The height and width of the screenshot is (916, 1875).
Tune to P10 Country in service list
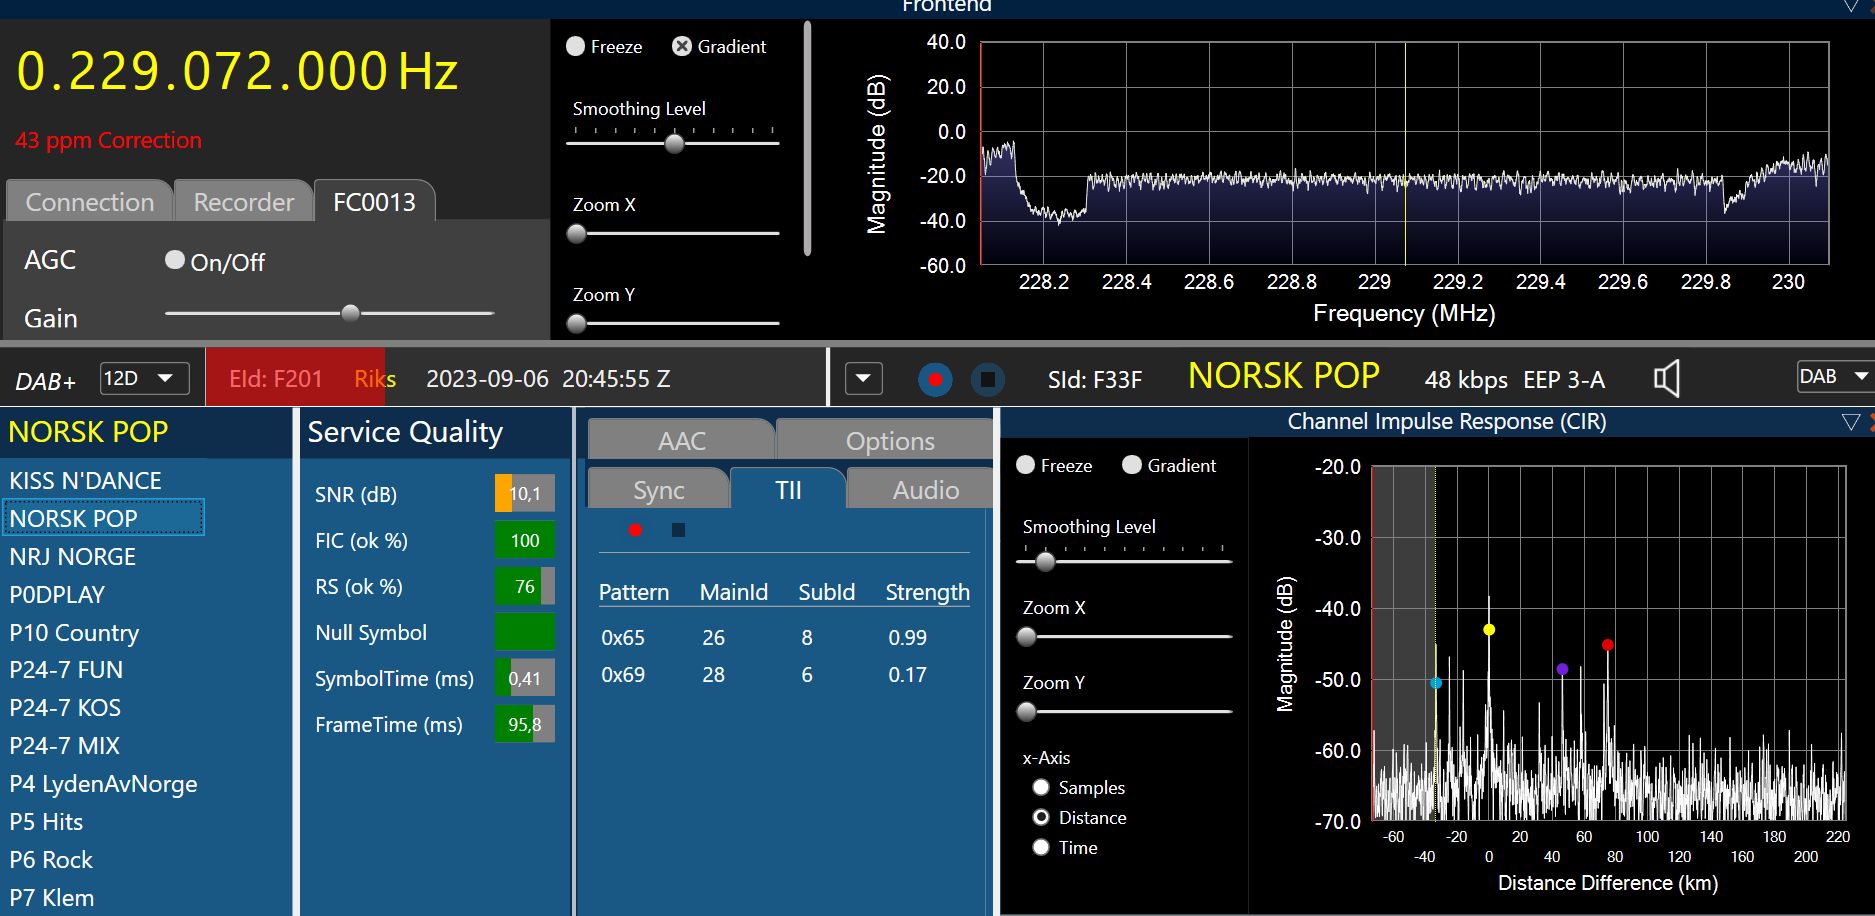(x=74, y=633)
